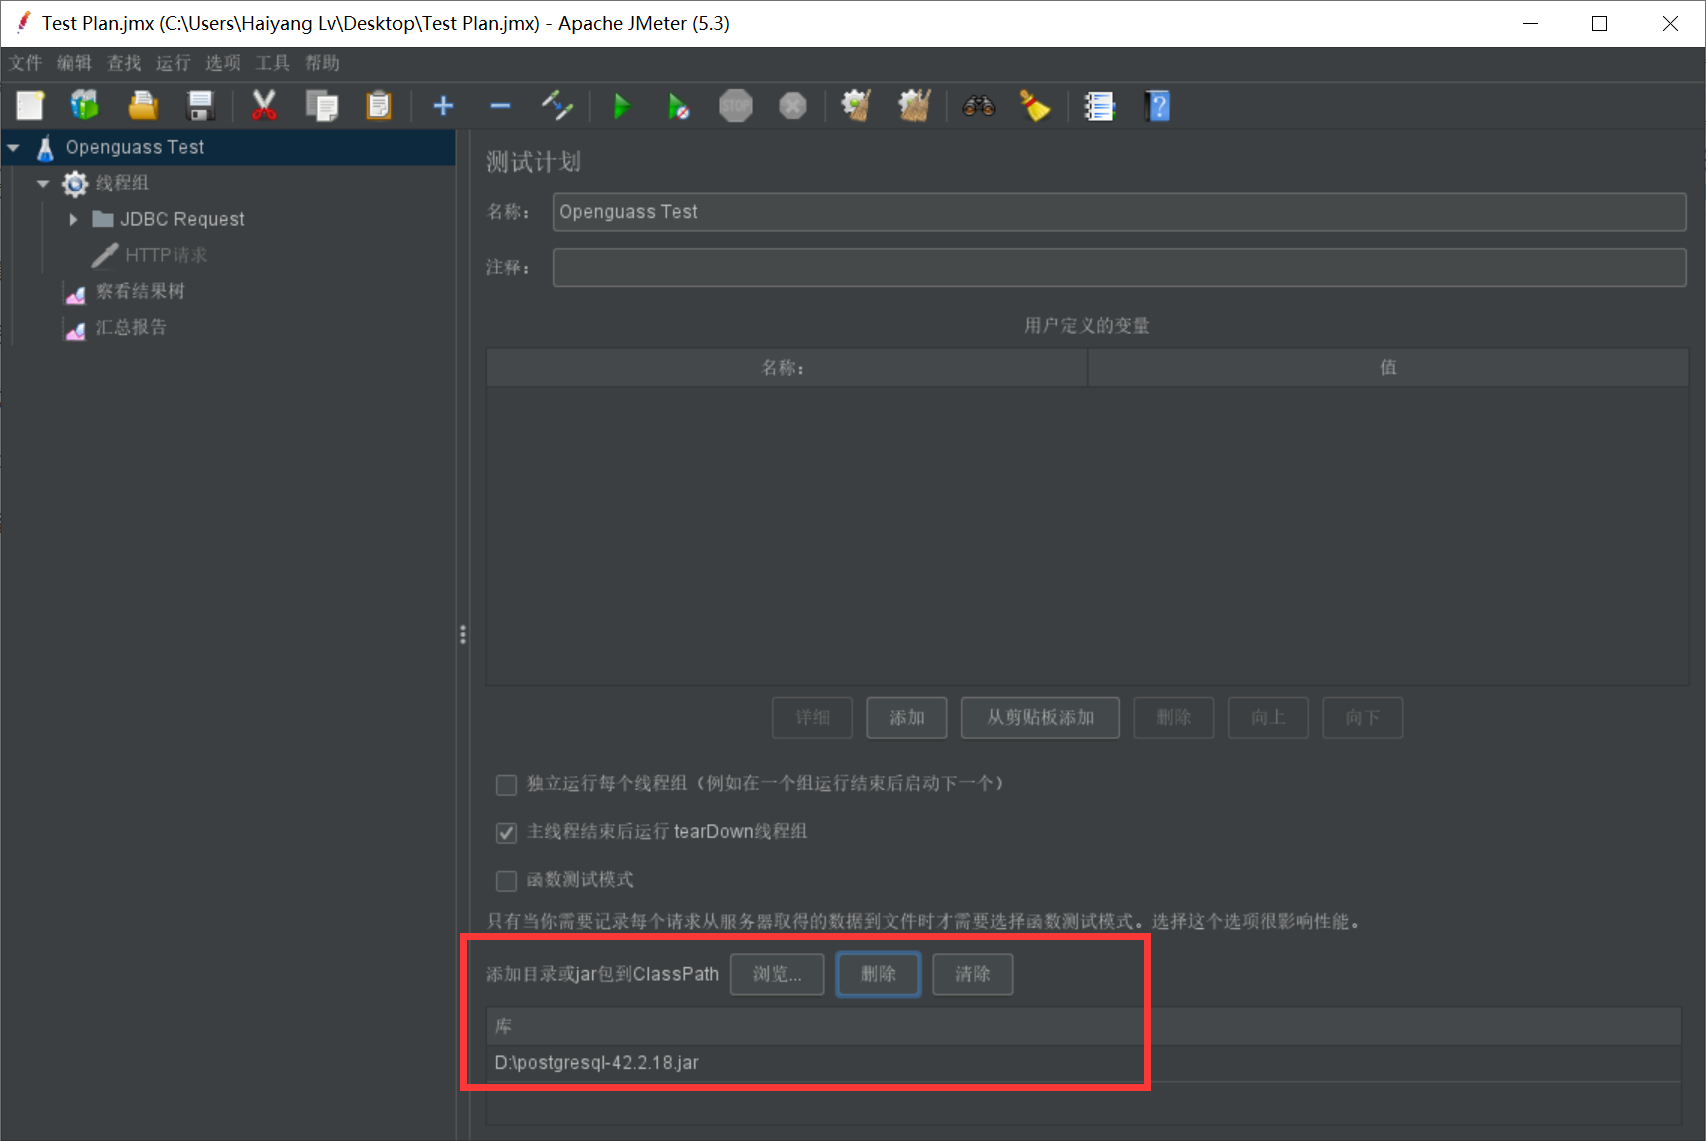
Task: Click the 详细 button
Action: coord(812,718)
